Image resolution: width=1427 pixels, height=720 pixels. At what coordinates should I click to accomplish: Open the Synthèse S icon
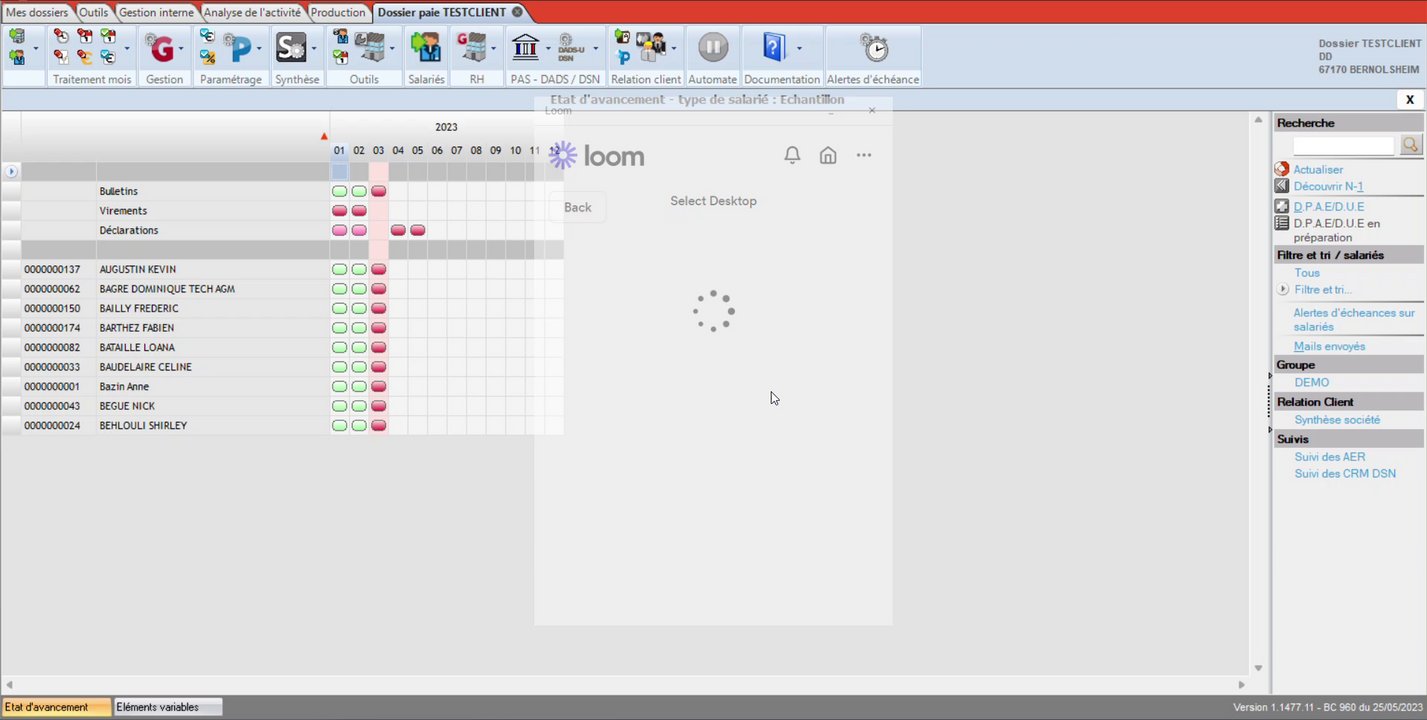(x=291, y=47)
